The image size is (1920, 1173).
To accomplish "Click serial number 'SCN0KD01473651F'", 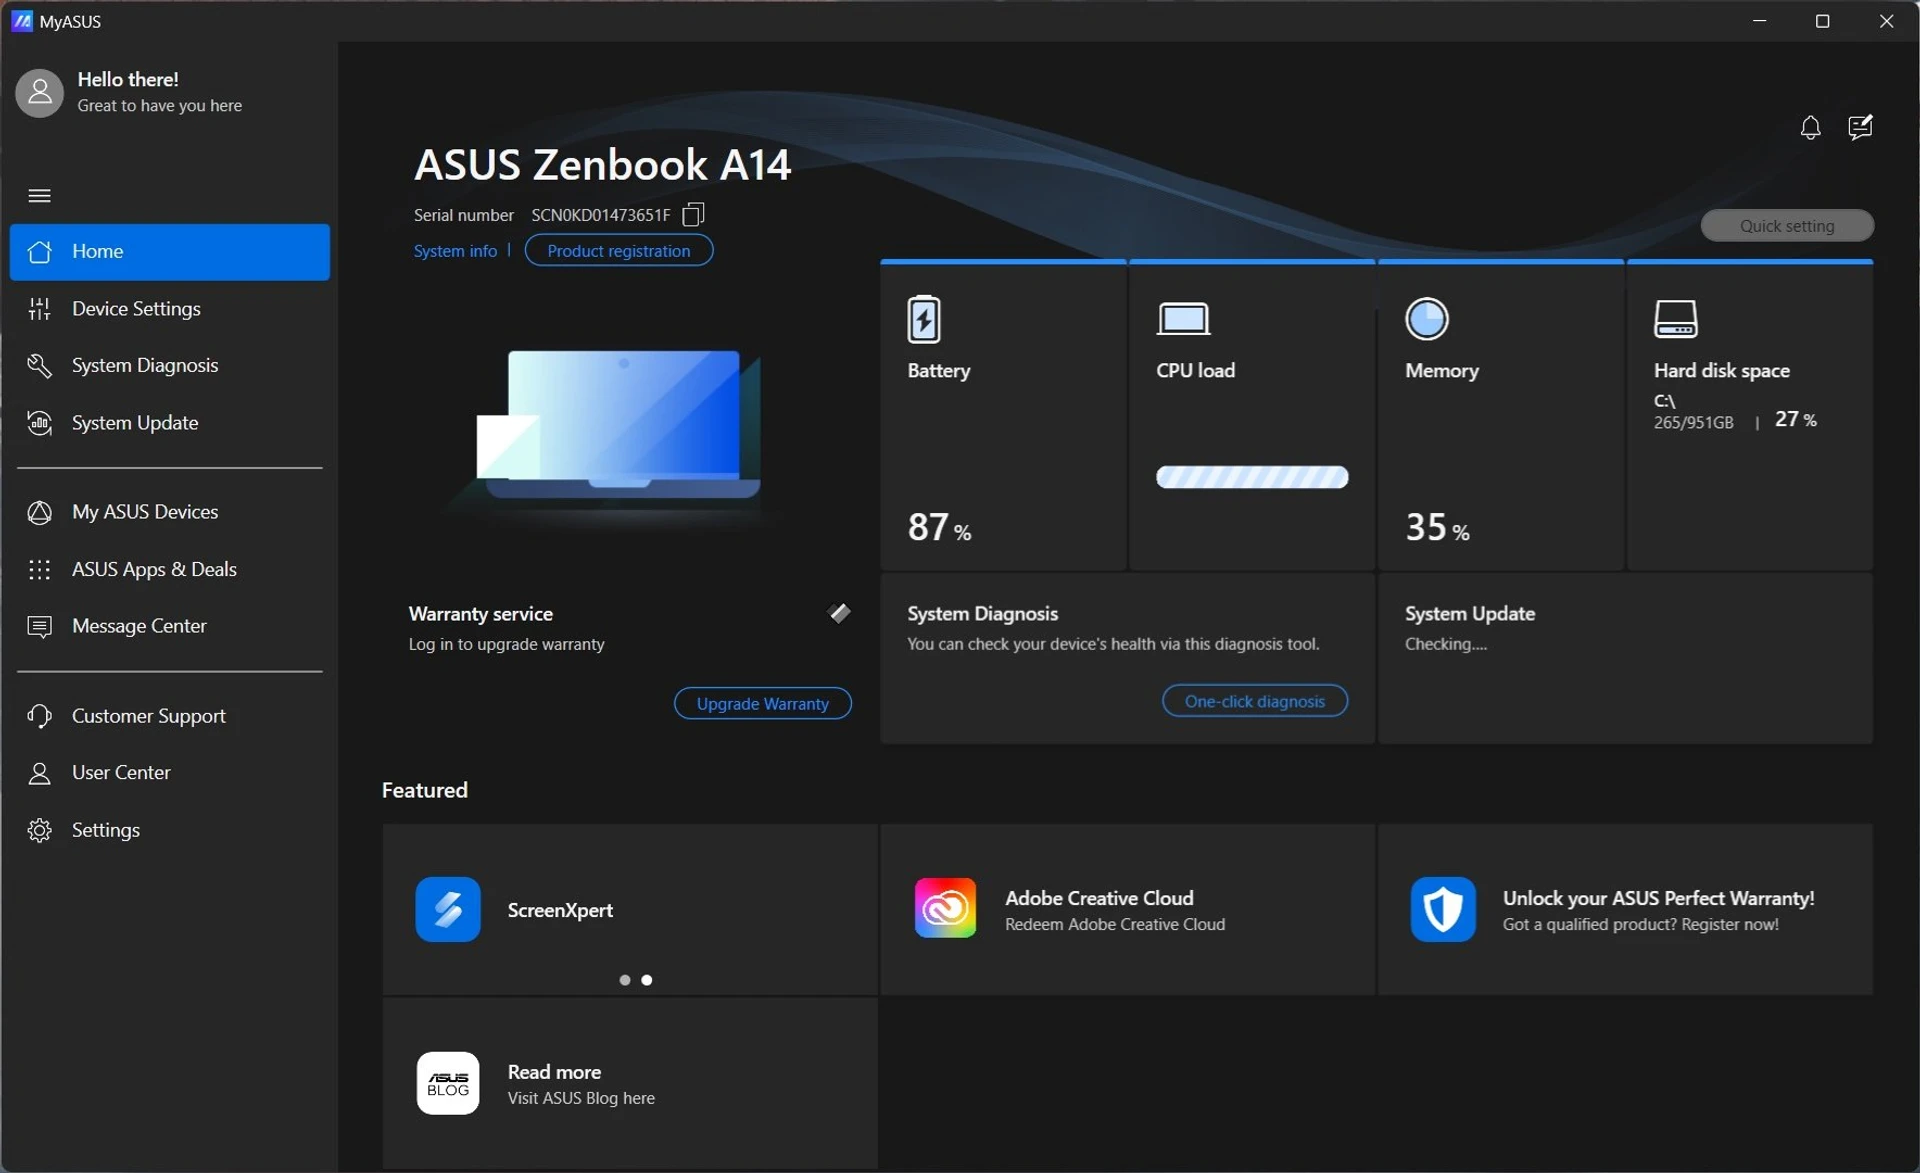I will [x=600, y=215].
